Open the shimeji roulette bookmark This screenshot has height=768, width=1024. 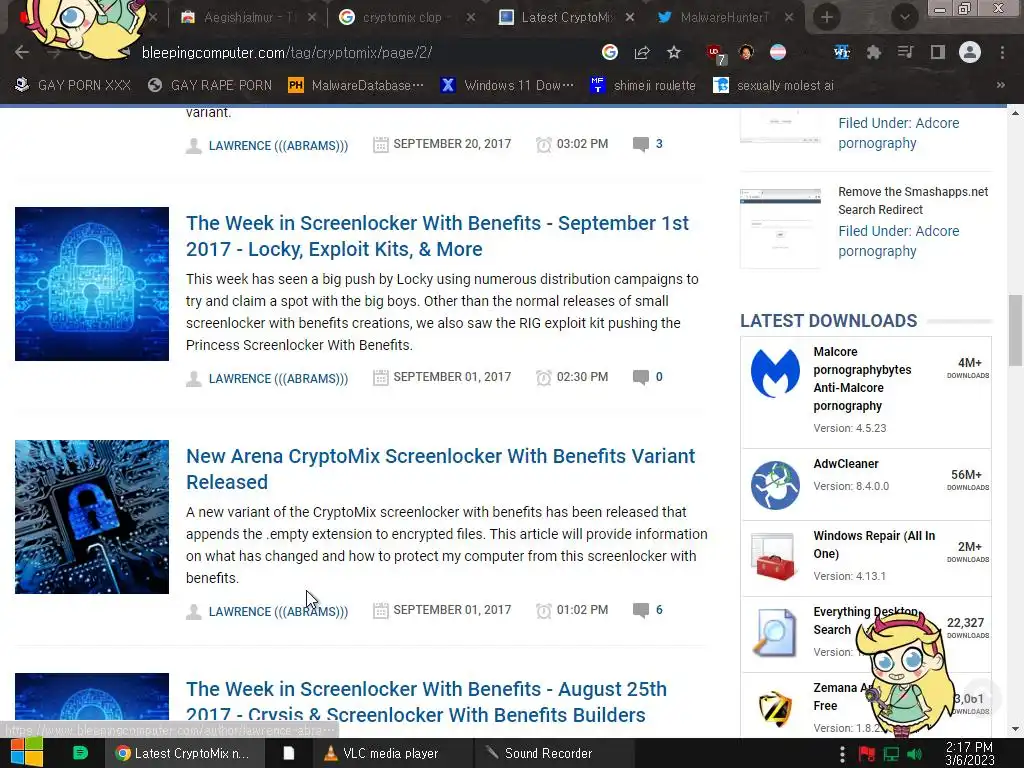pos(643,85)
